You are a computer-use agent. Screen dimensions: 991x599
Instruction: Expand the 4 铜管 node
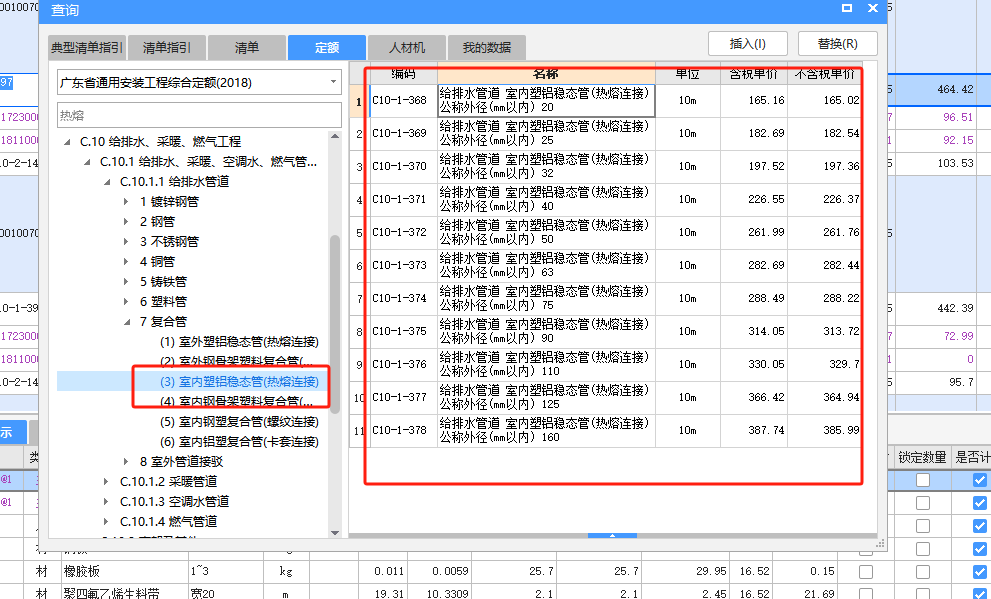point(126,262)
